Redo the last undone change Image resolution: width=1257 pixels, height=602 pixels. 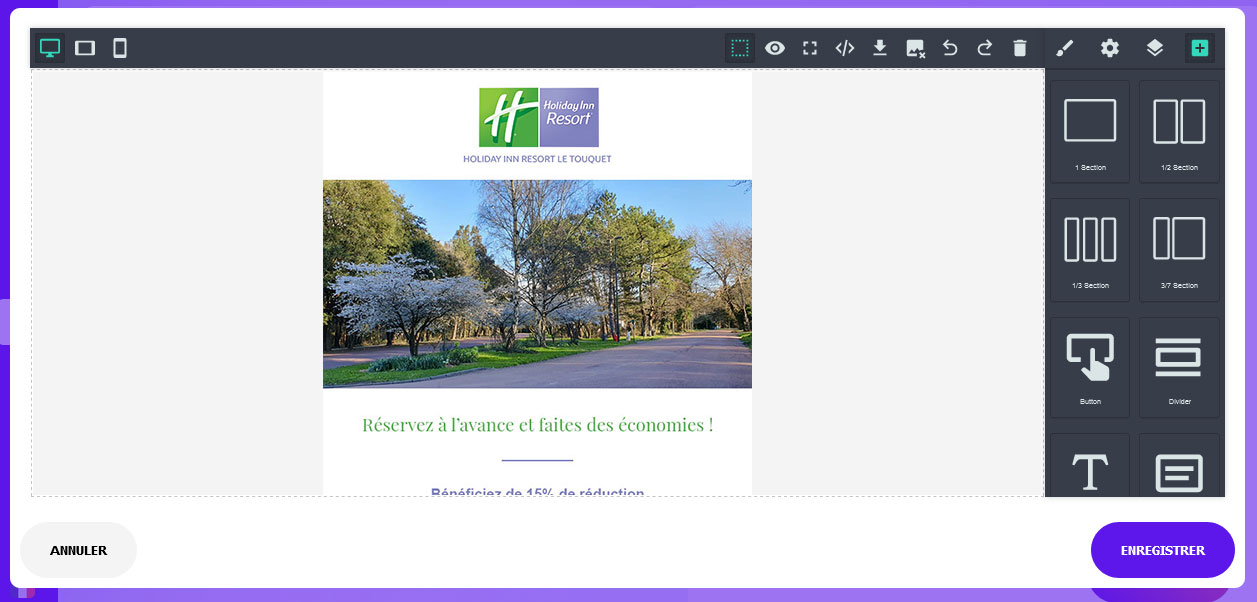point(985,48)
